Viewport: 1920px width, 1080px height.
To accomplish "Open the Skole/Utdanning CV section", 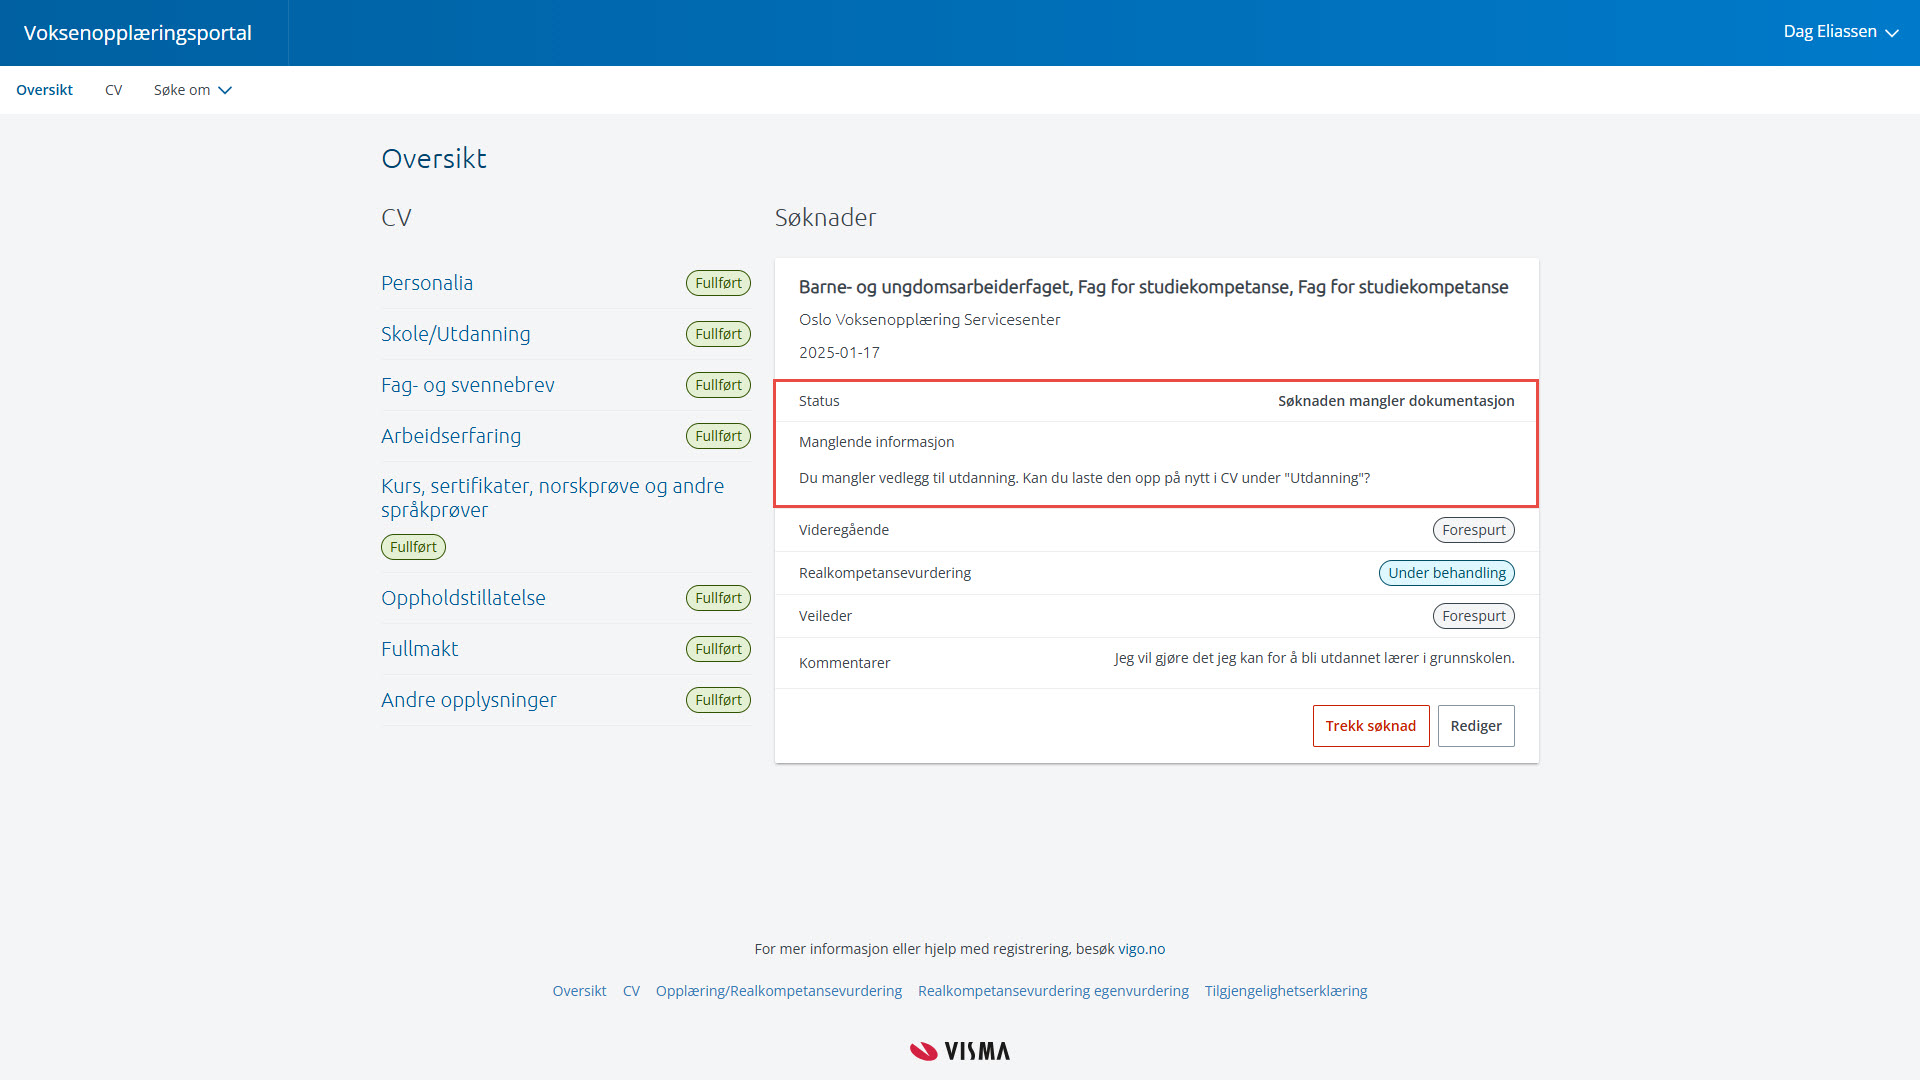I will pyautogui.click(x=455, y=334).
